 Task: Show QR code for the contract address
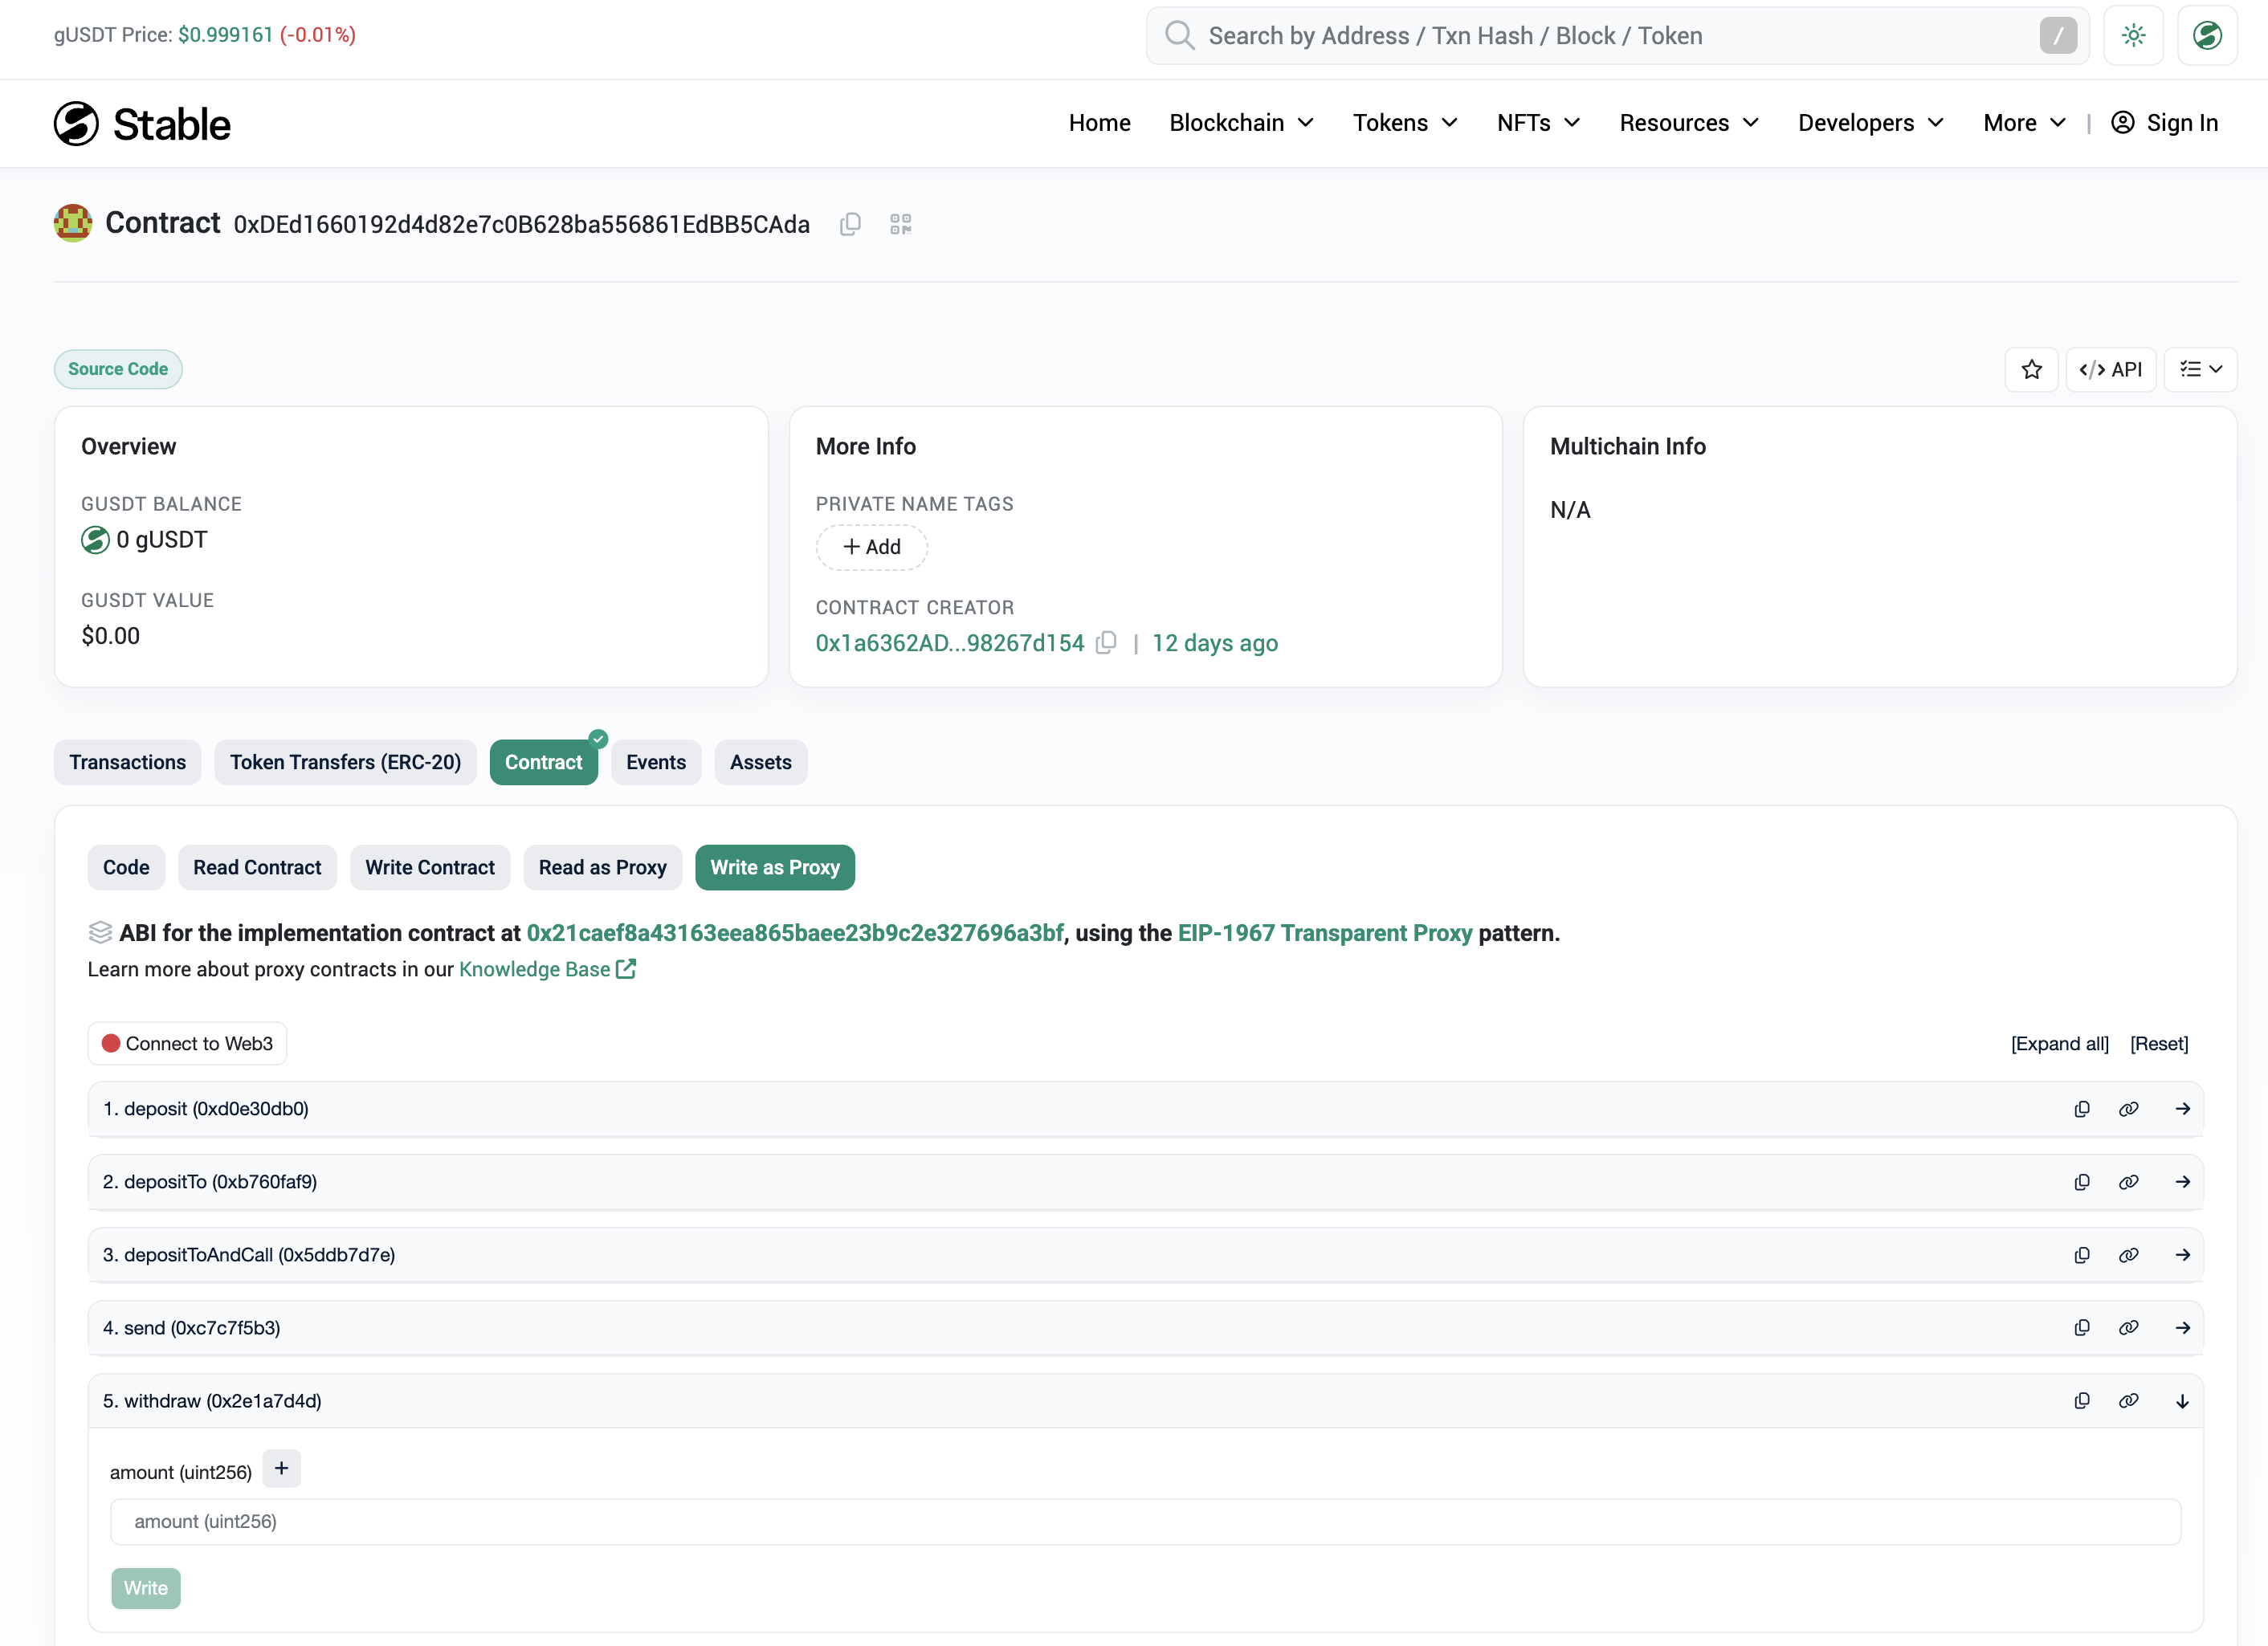pyautogui.click(x=899, y=224)
